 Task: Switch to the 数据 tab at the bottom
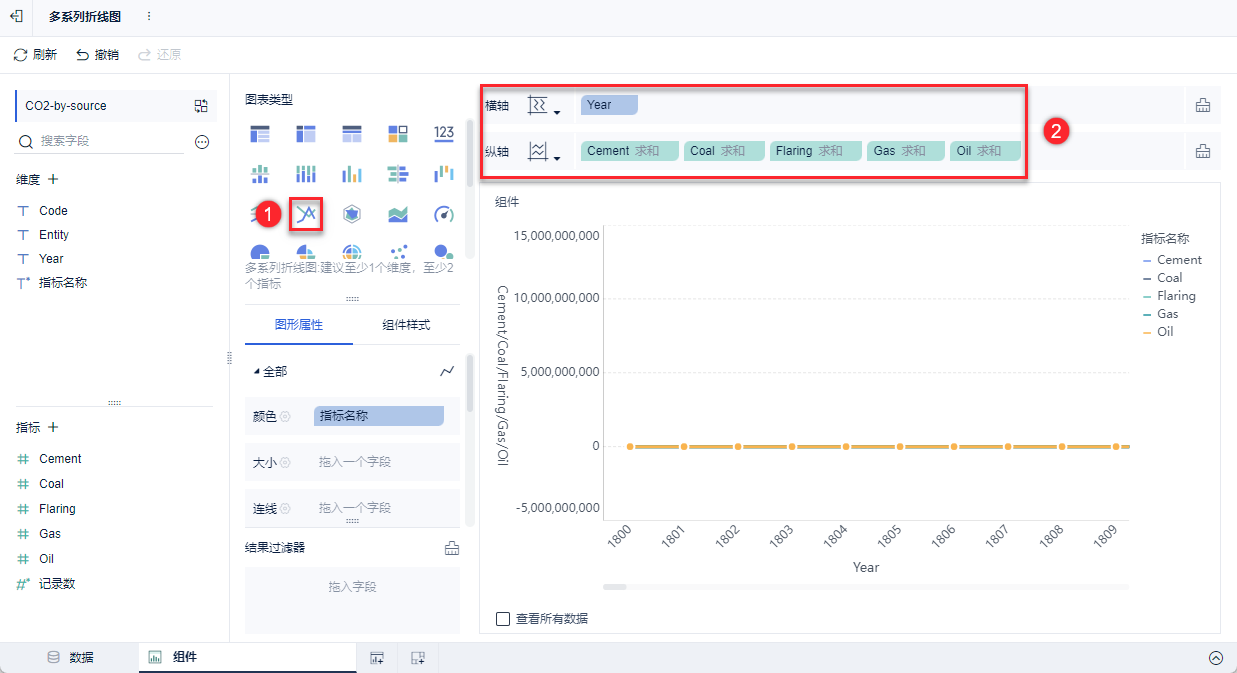[70, 658]
